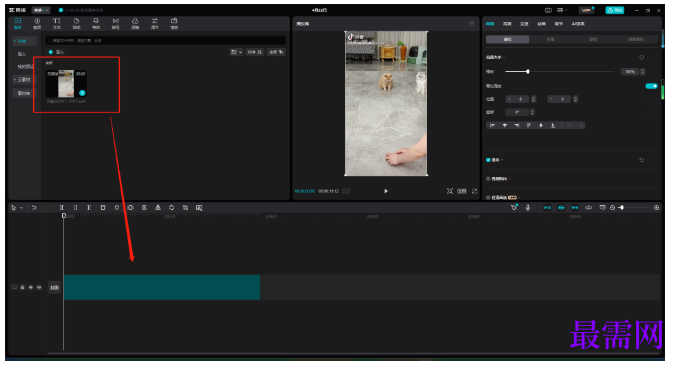Open the filter-all button in media panel
Screen dimensions: 682x366
tap(276, 52)
